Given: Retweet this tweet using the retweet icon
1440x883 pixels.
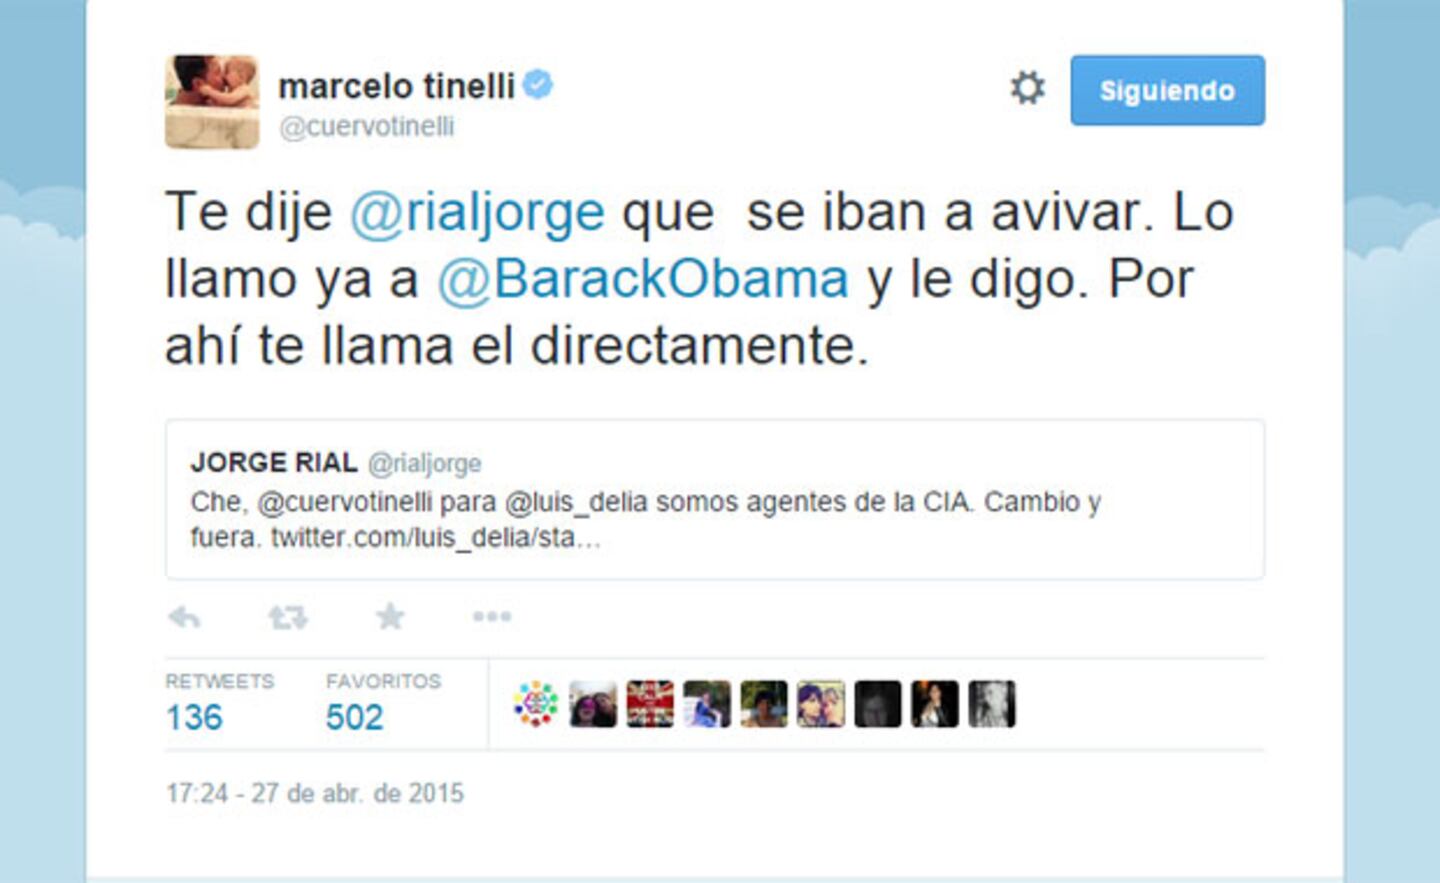Looking at the screenshot, I should (x=288, y=617).
